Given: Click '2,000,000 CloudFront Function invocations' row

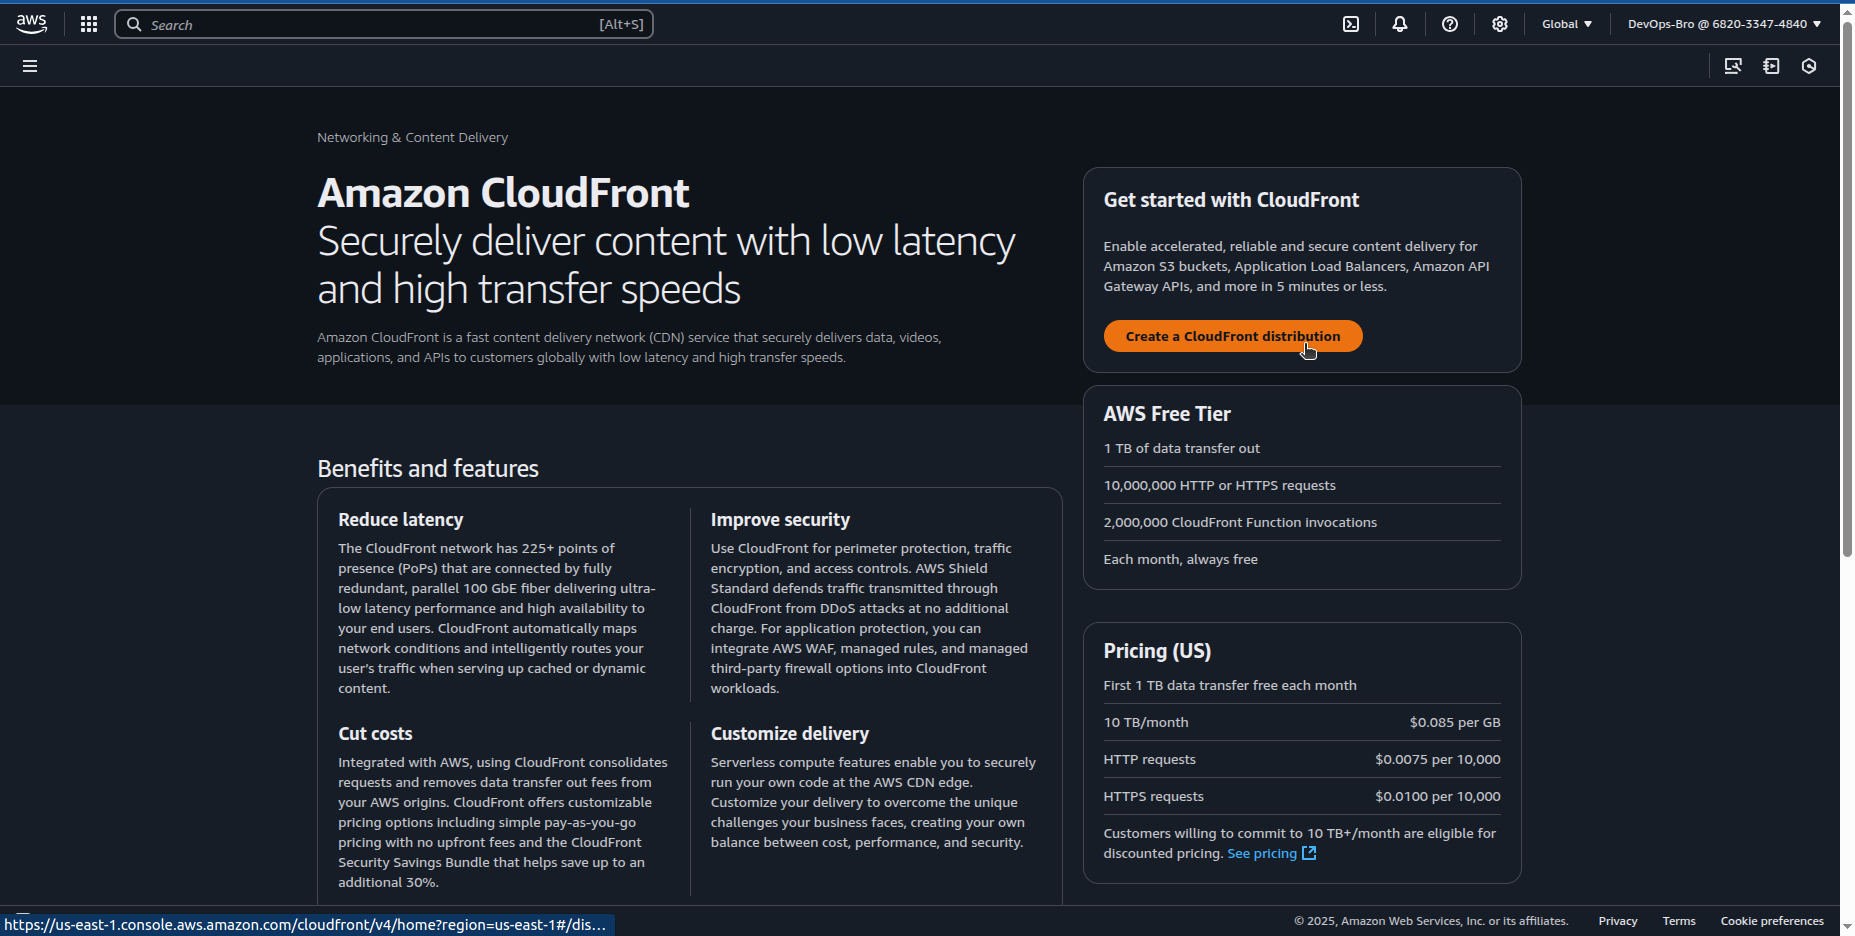Looking at the screenshot, I should coord(1302,522).
